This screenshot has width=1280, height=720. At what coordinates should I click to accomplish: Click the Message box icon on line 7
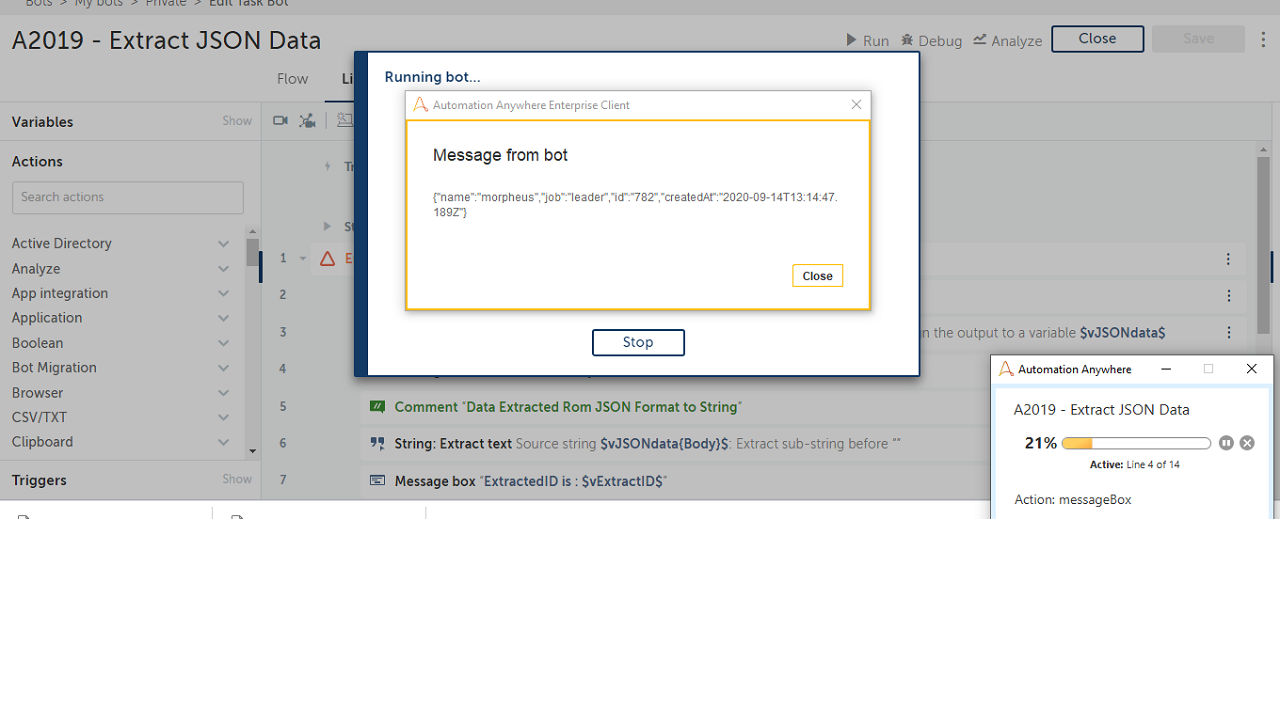[377, 481]
